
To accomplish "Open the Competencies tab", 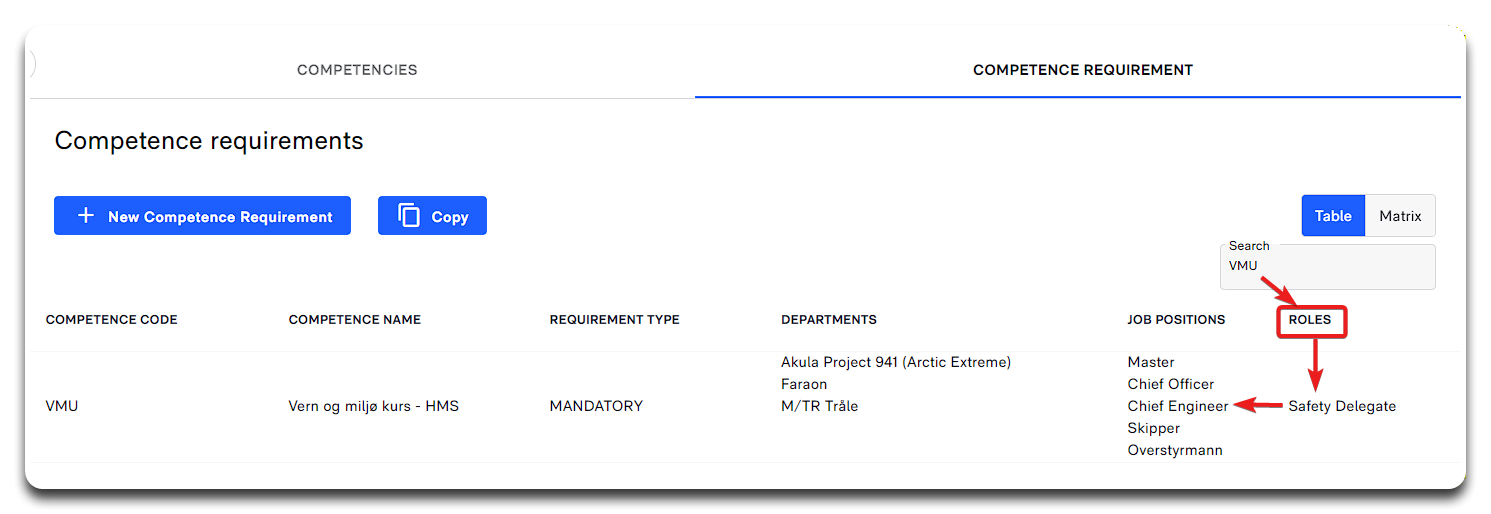I will click(x=357, y=70).
